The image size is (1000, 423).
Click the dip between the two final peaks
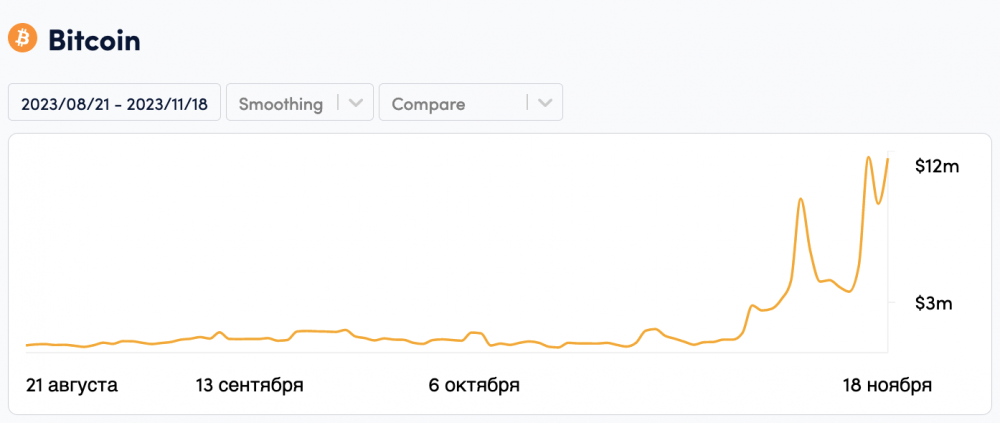[x=878, y=204]
